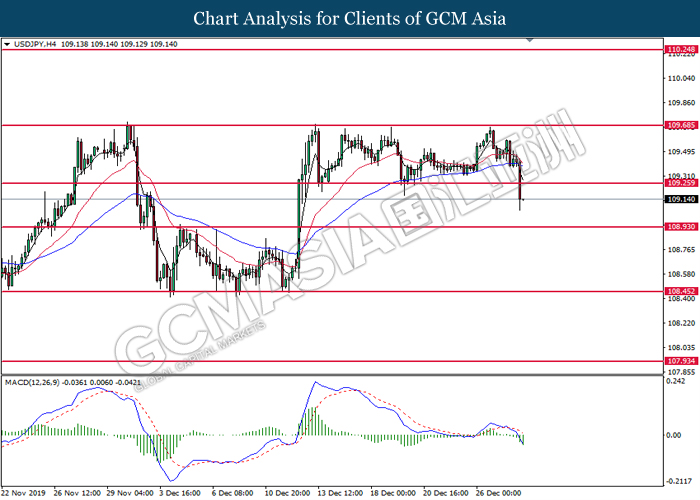Click the 109.860 price axis value

(681, 103)
